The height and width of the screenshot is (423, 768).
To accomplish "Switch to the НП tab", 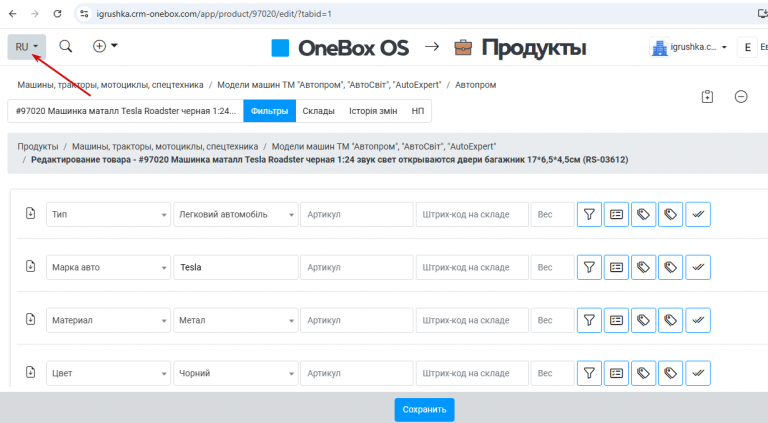I will (x=418, y=111).
